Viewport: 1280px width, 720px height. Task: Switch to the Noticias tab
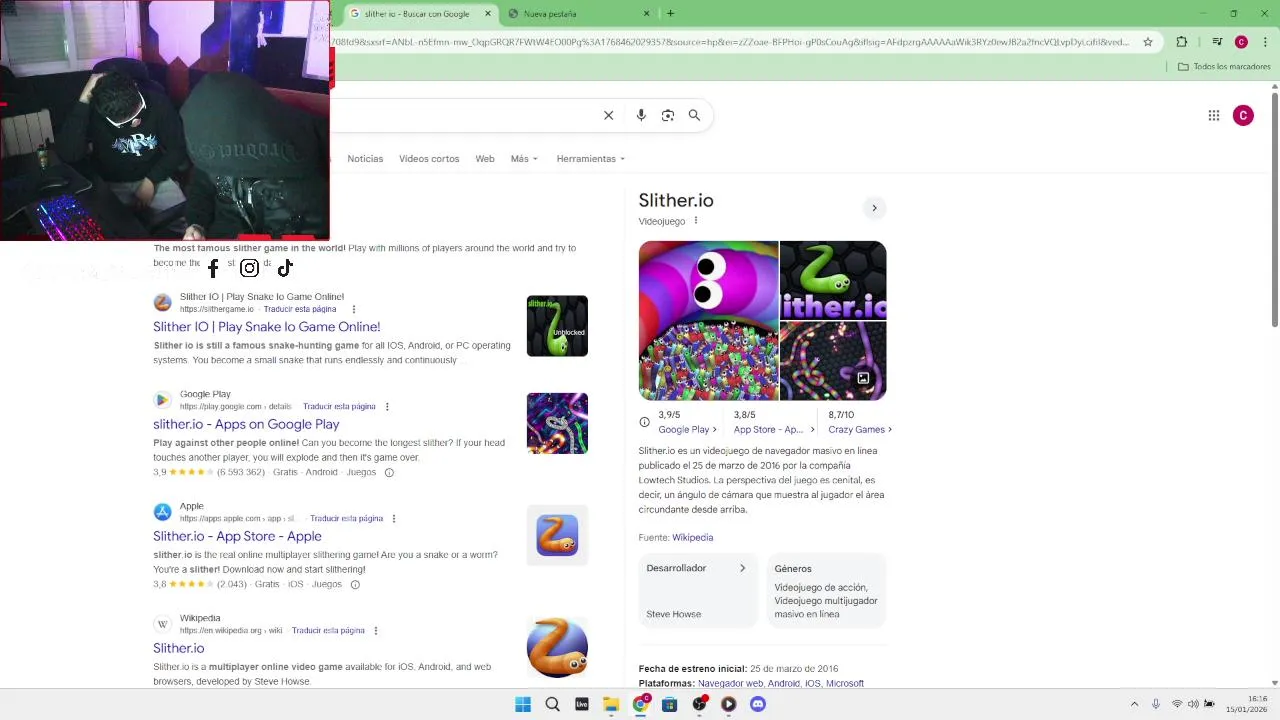tap(365, 158)
